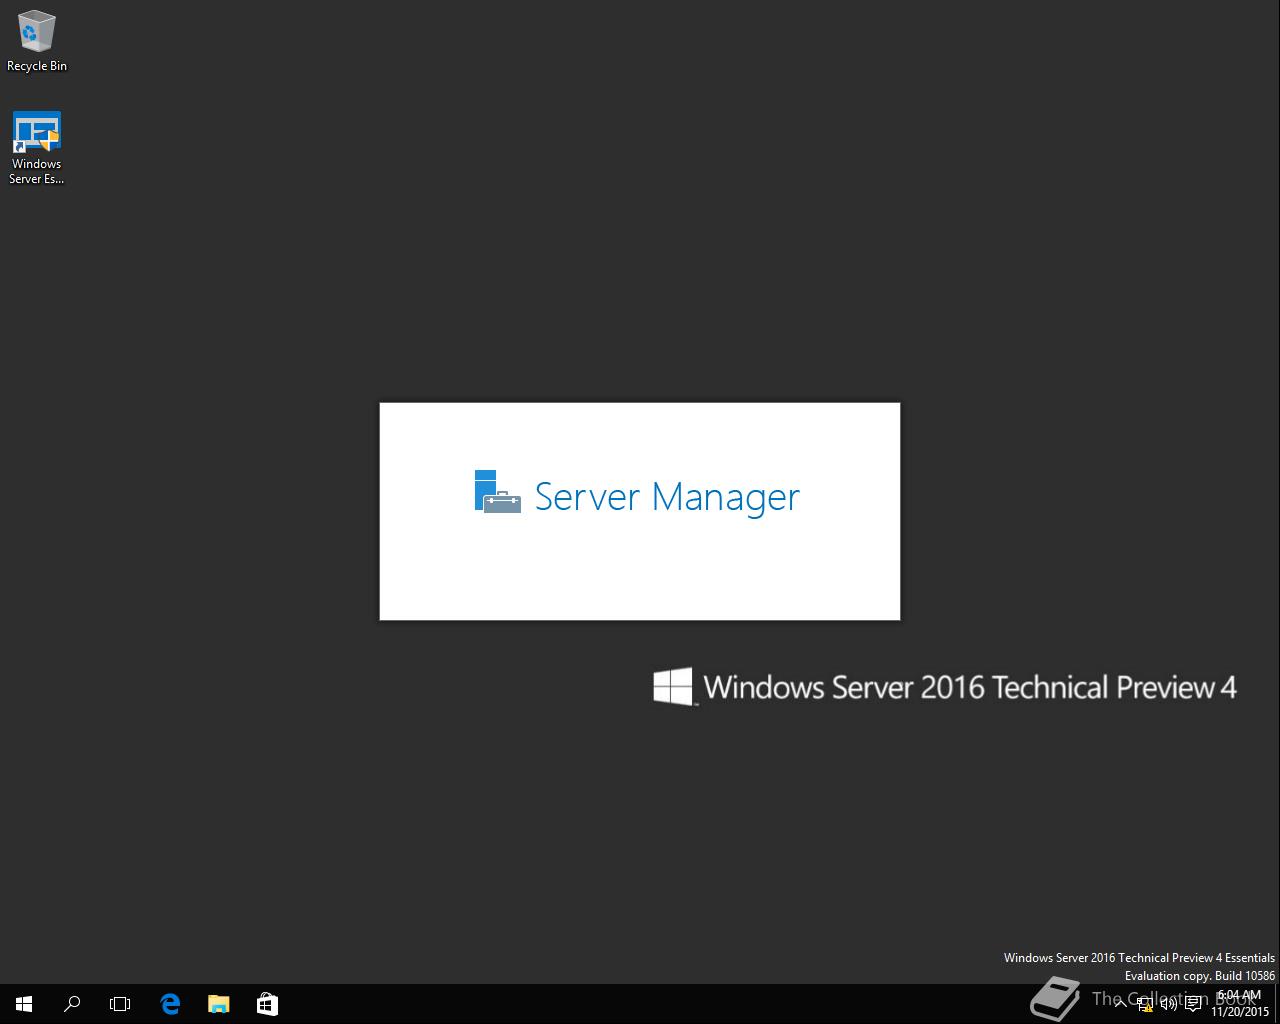Open the Recycle Bin desktop icon
The height and width of the screenshot is (1024, 1280).
pyautogui.click(x=37, y=40)
